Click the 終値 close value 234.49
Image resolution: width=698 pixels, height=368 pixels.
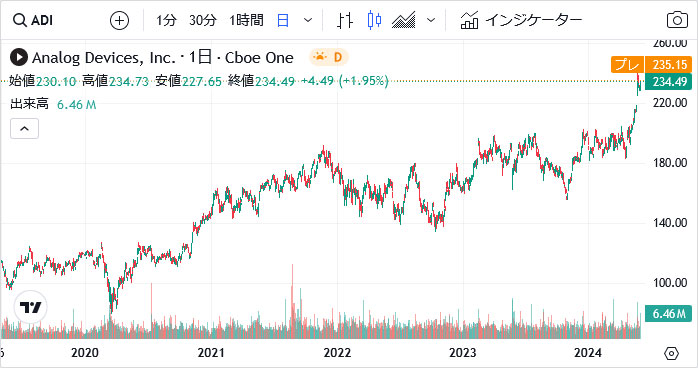pos(275,81)
